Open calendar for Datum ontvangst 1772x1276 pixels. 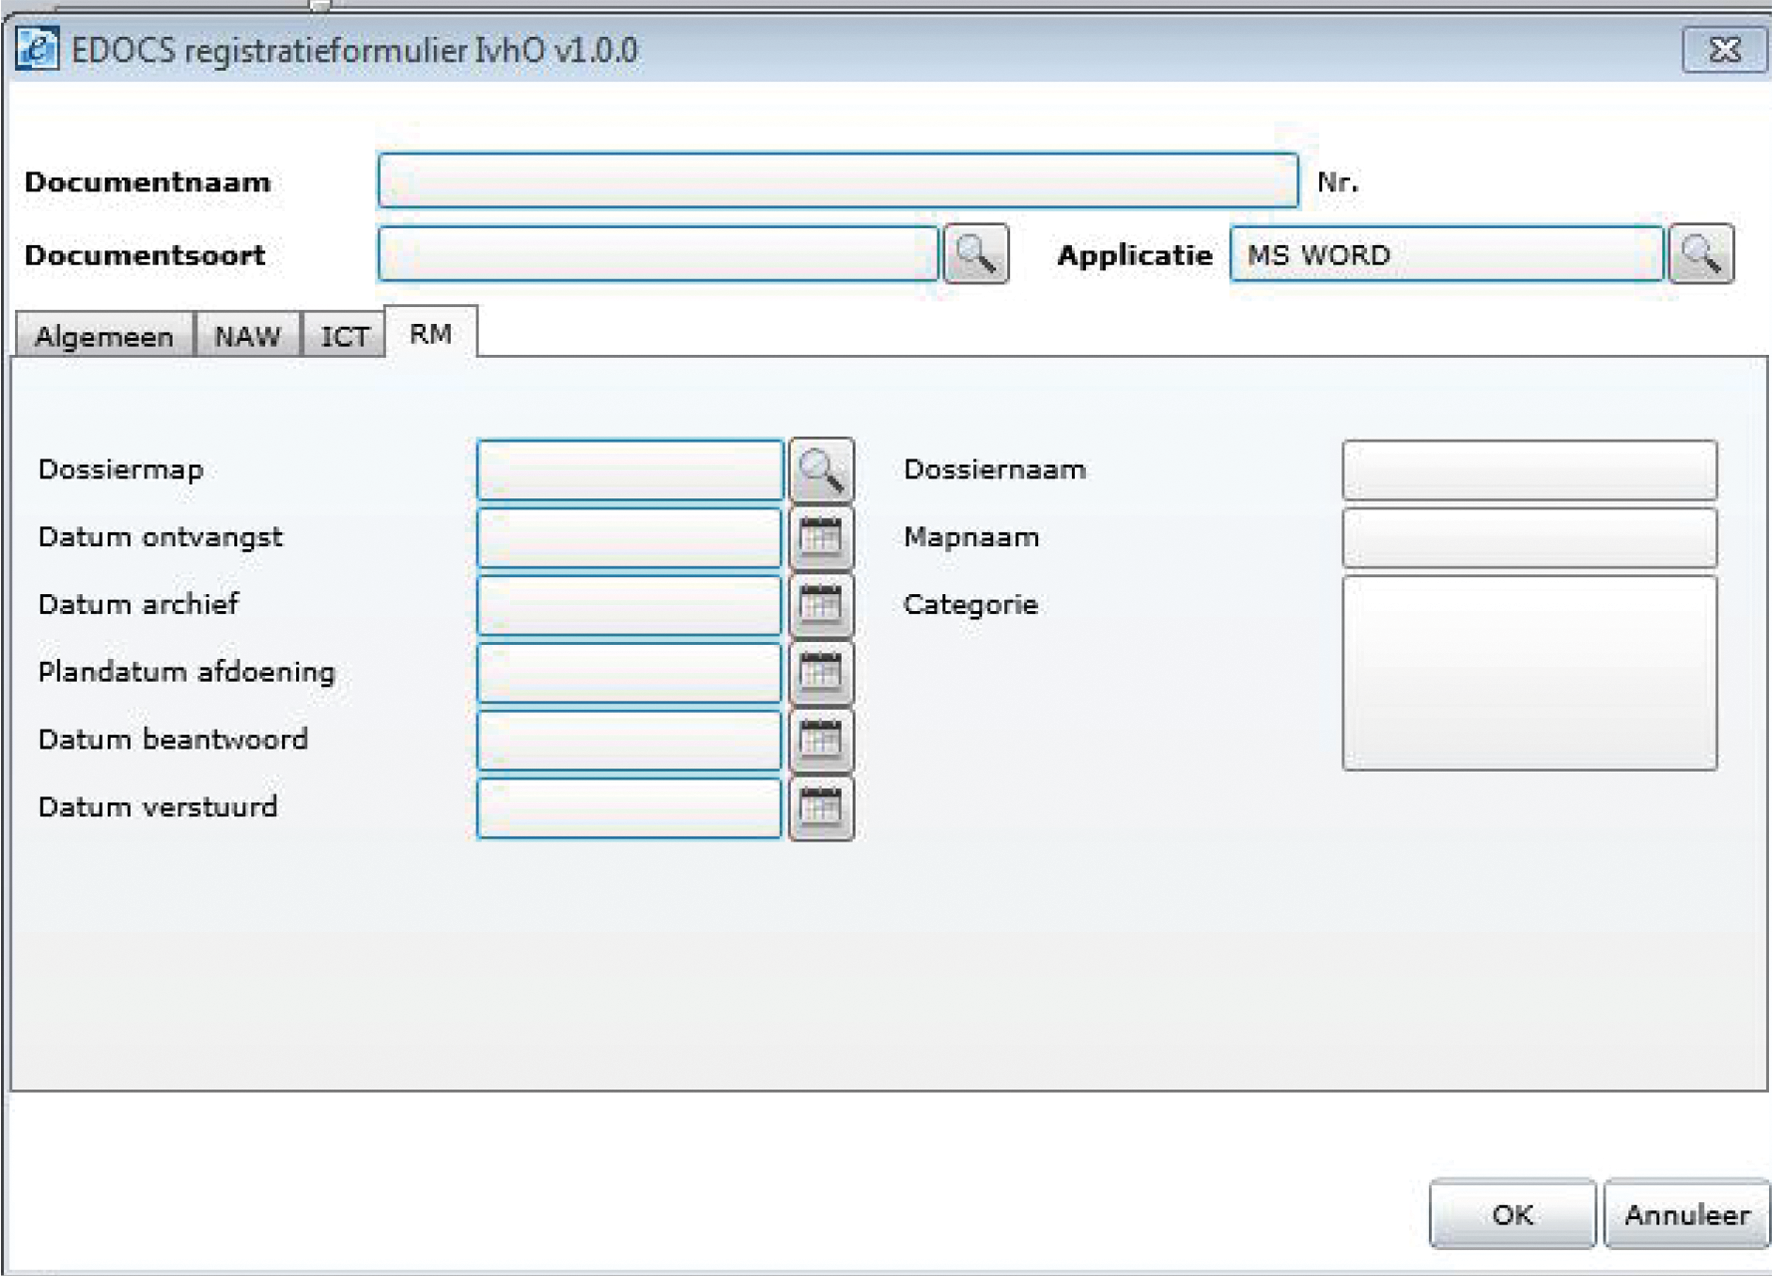tap(821, 538)
